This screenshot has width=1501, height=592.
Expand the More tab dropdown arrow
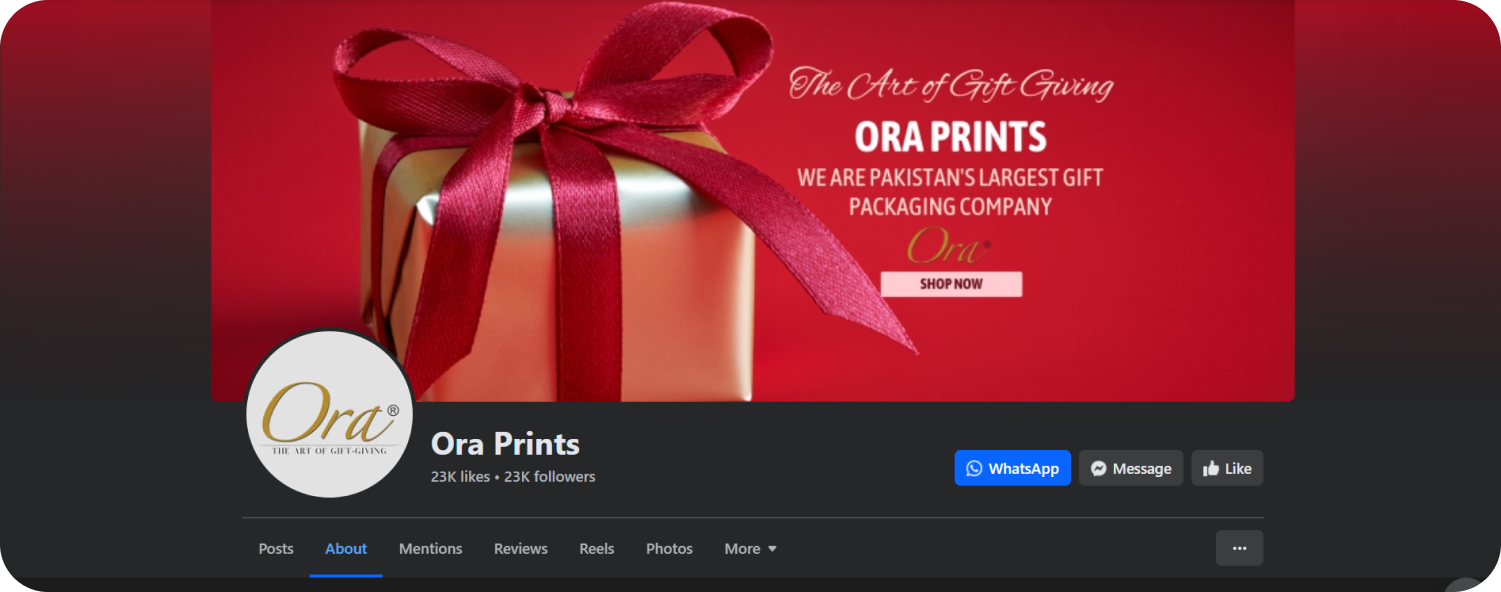click(772, 549)
